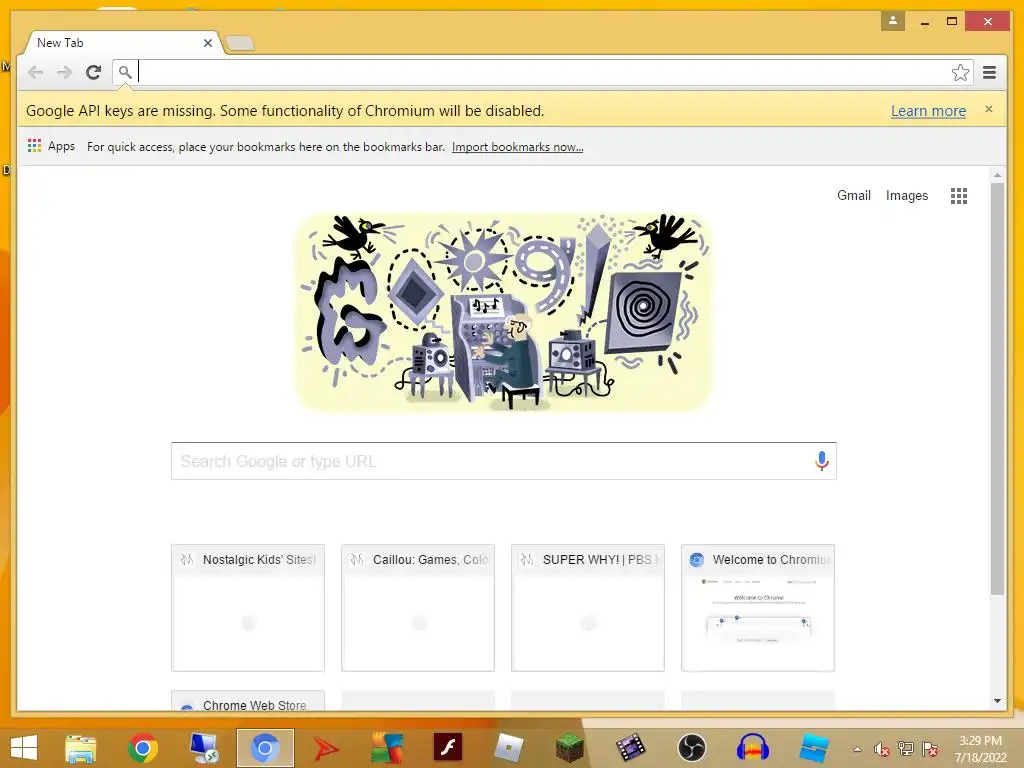Dismiss the Google API keys warning bar

(989, 109)
